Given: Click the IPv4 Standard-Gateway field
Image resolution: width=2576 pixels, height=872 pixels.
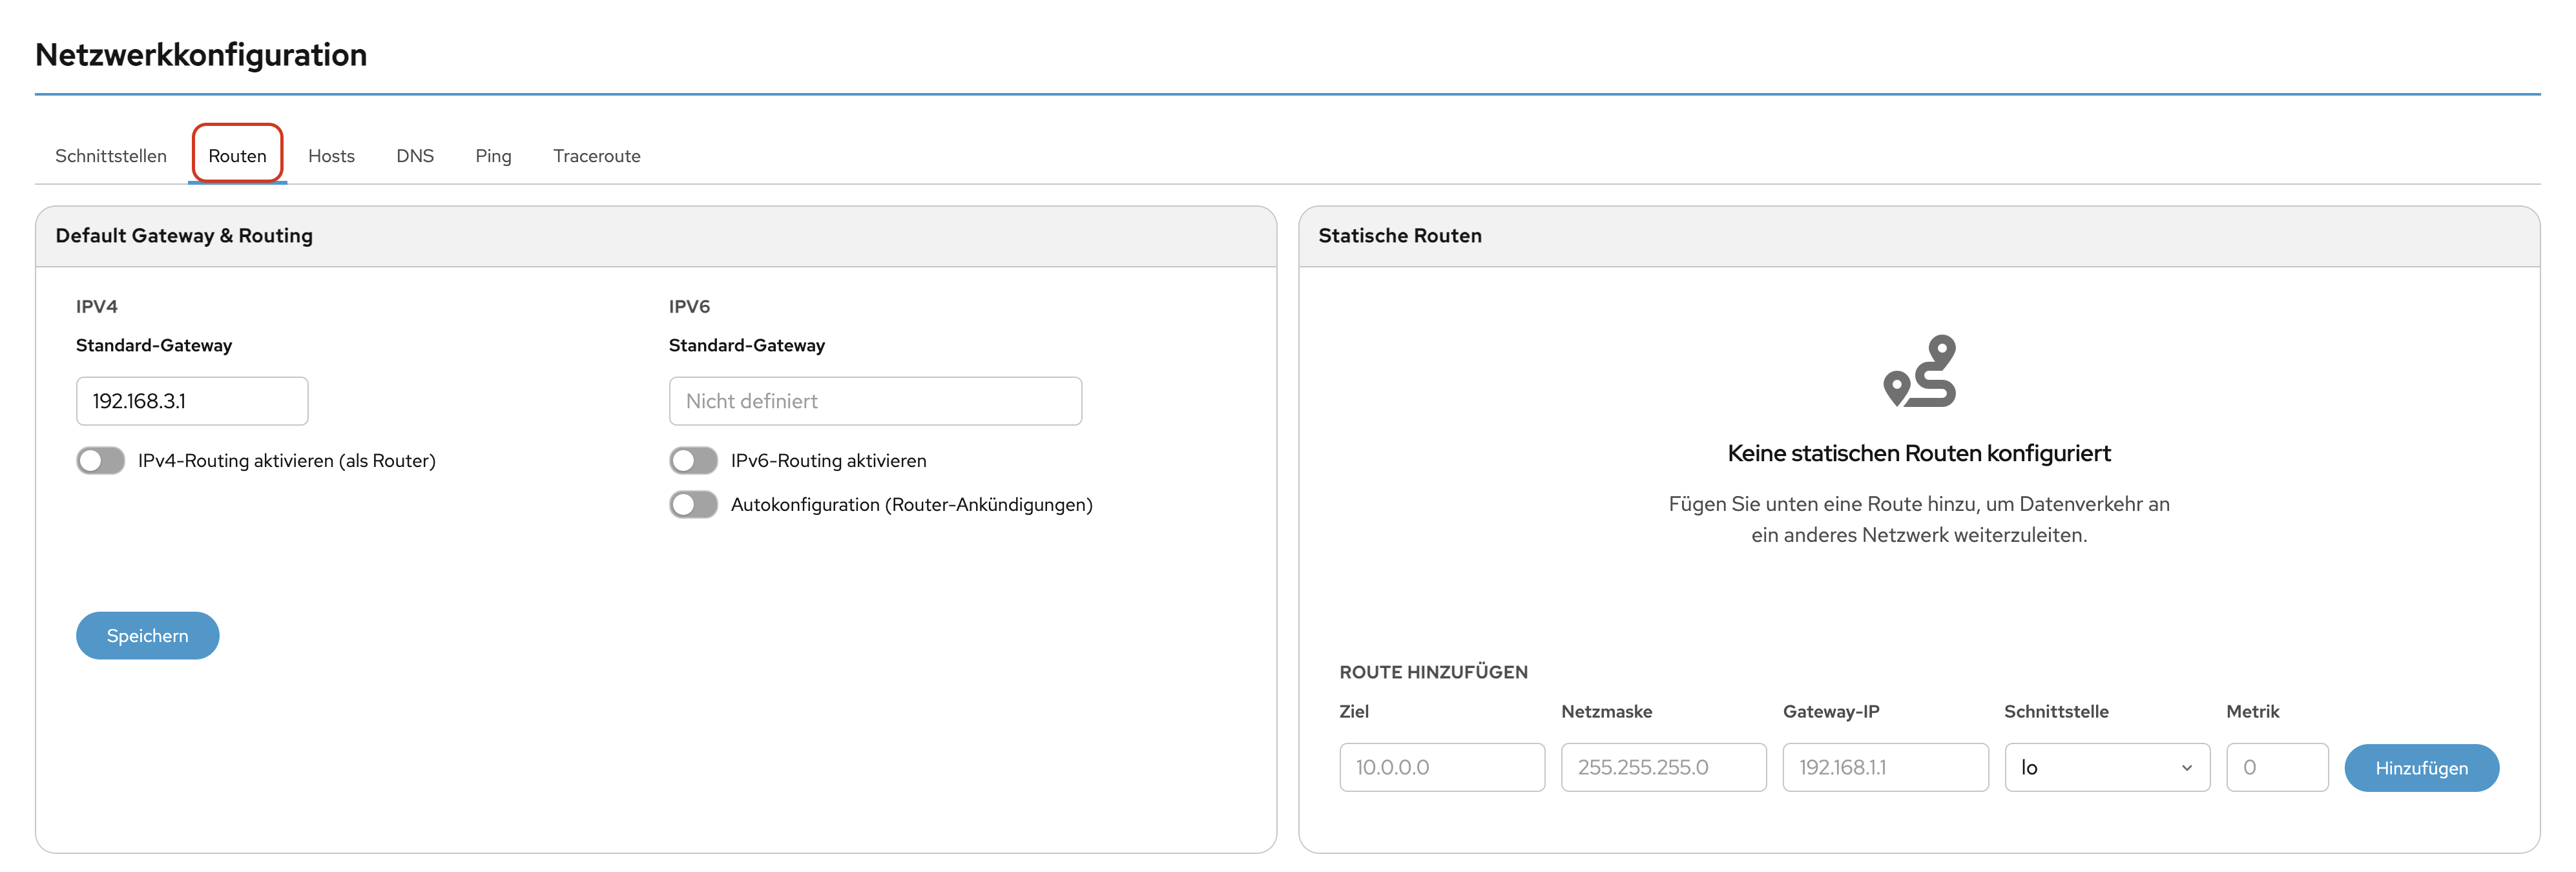Looking at the screenshot, I should 192,401.
